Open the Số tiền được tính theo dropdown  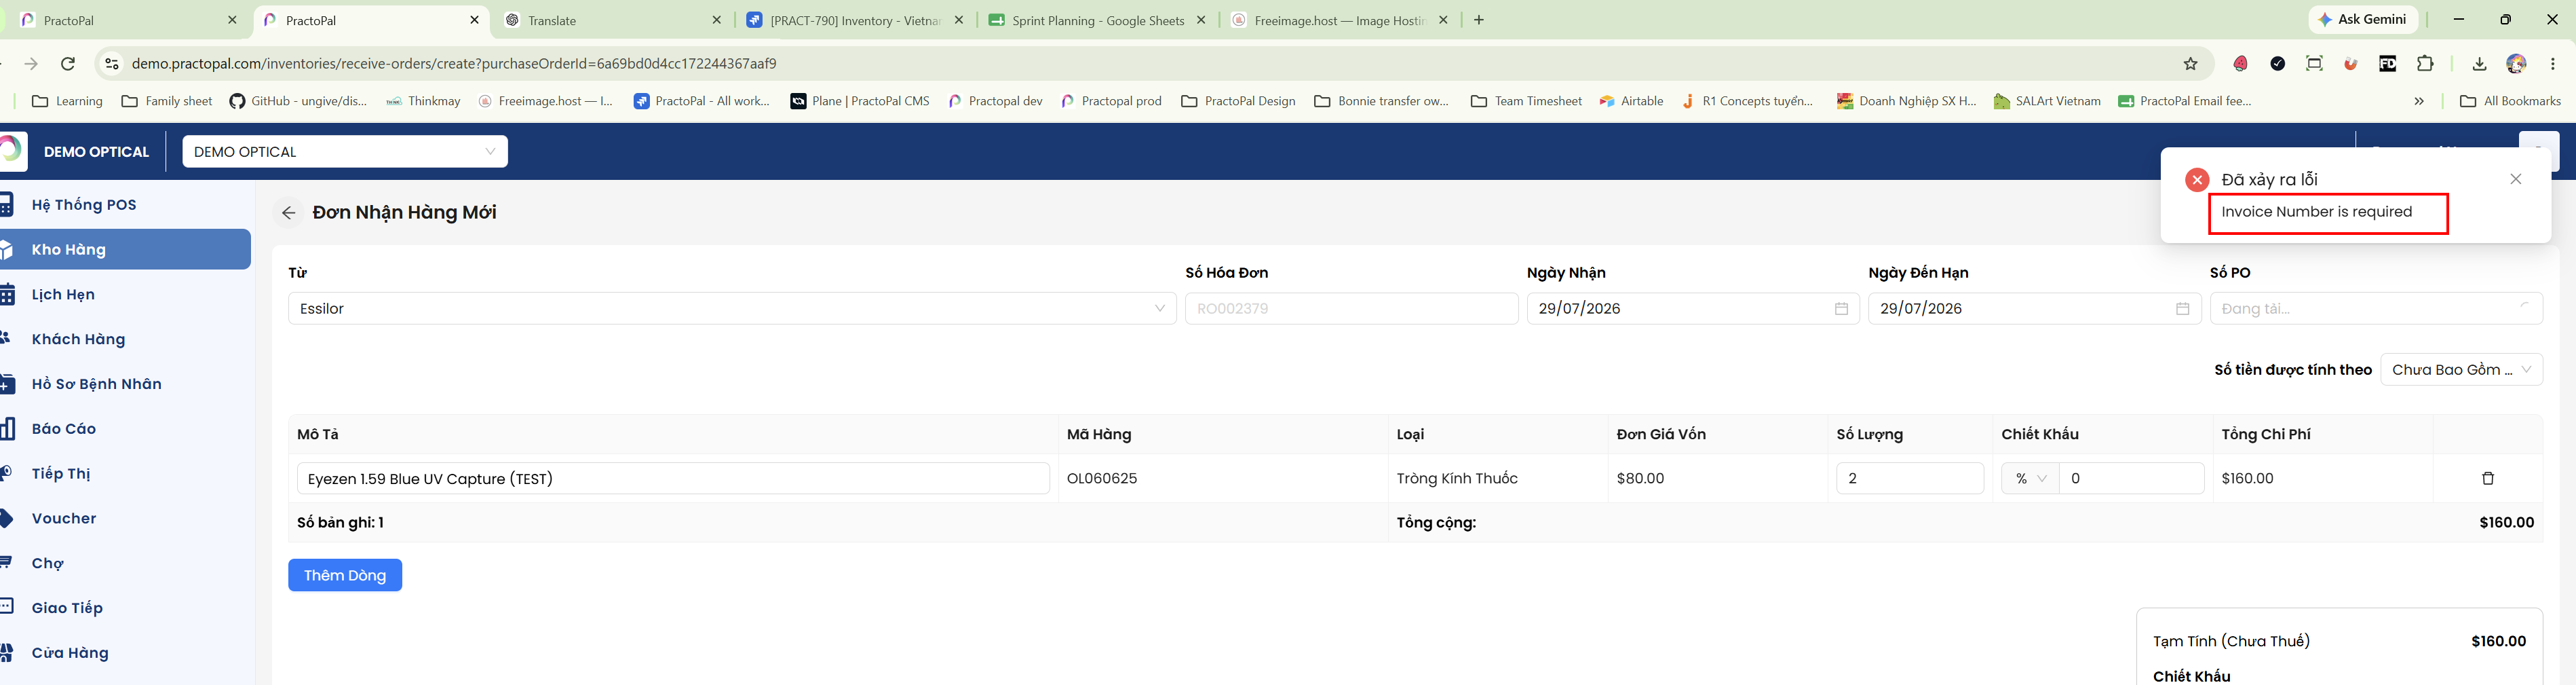(x=2461, y=370)
